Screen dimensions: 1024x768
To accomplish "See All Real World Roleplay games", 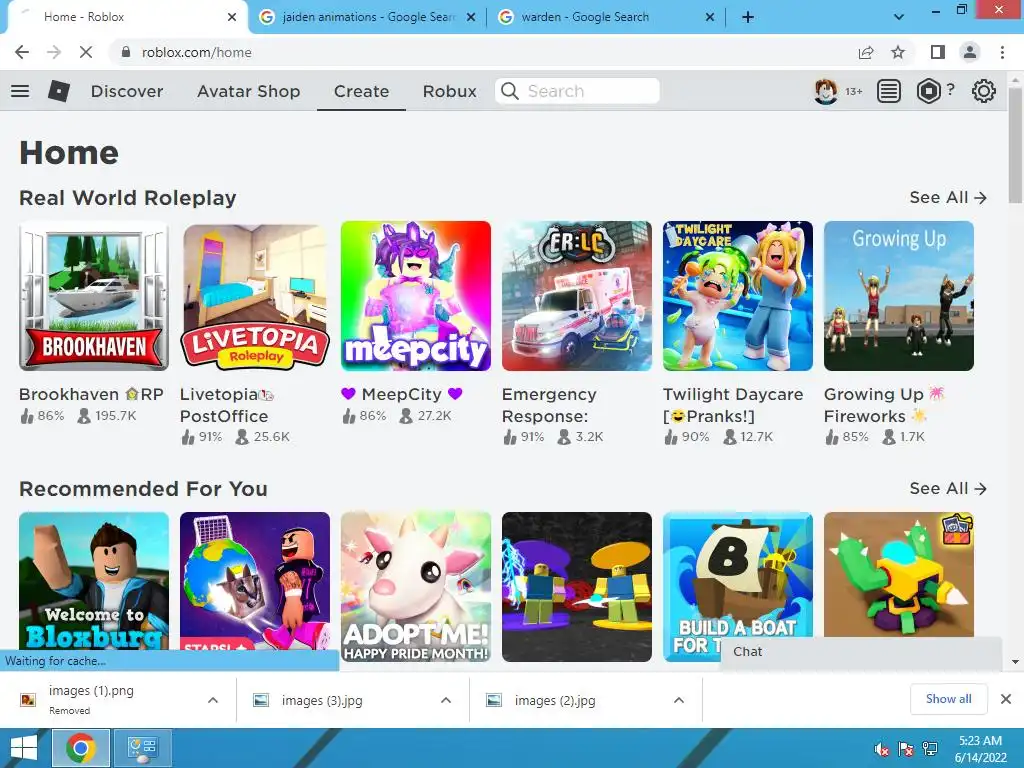I will pyautogui.click(x=948, y=197).
